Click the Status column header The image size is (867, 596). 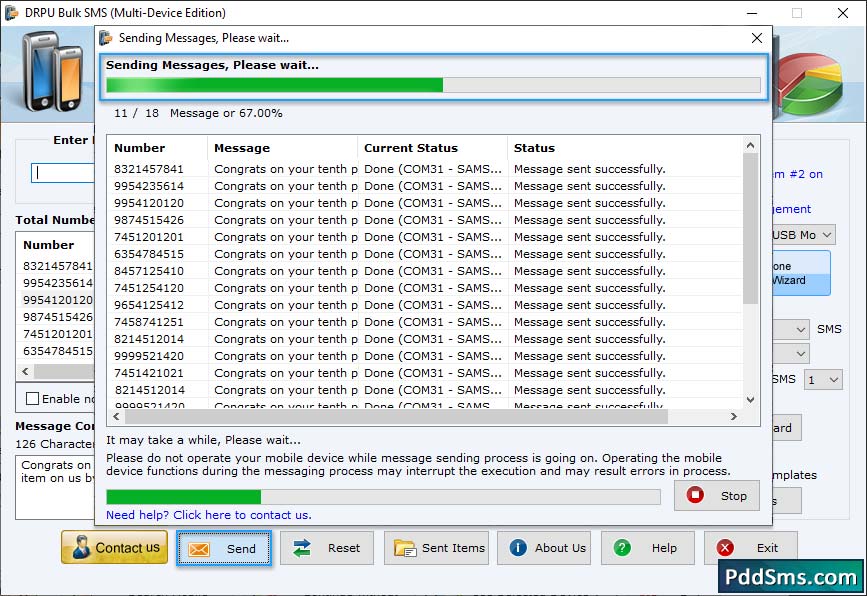tap(625, 148)
